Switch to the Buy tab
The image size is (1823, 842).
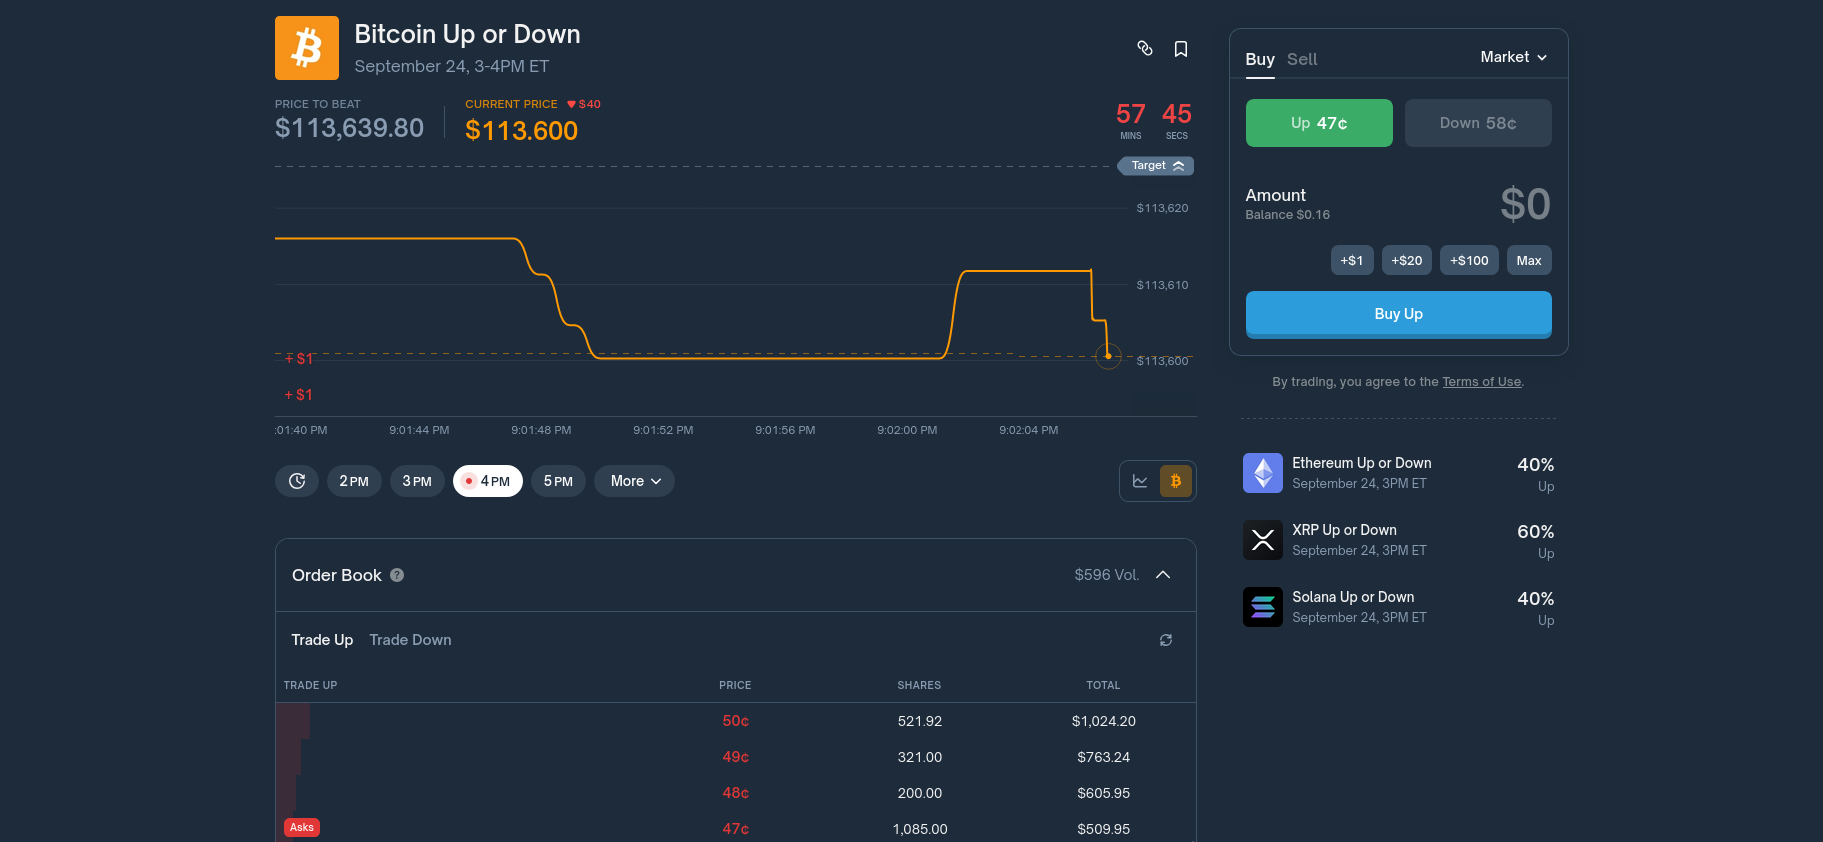tap(1260, 59)
